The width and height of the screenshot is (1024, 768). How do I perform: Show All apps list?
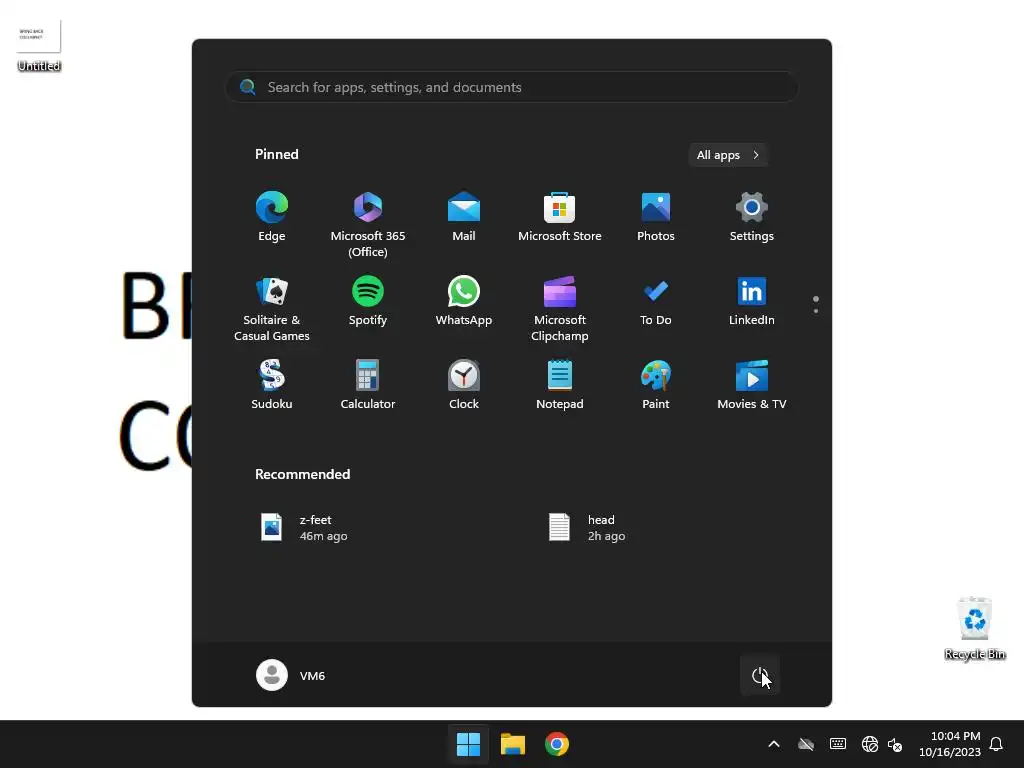pyautogui.click(x=728, y=155)
